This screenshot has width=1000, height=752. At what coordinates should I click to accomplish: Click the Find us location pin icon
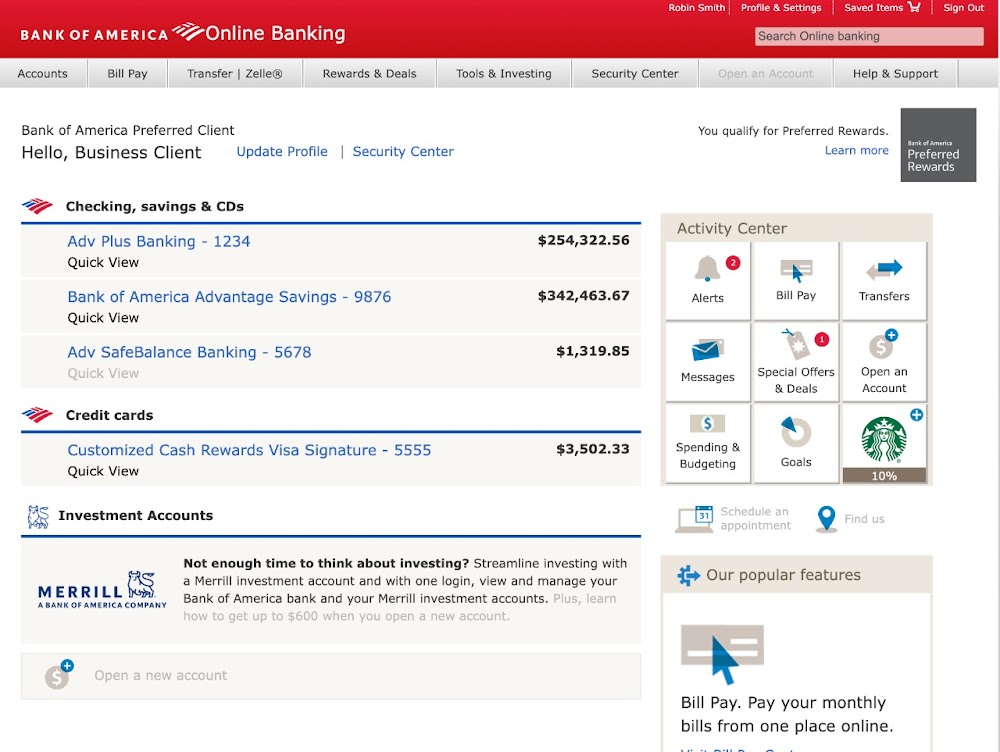[x=827, y=519]
